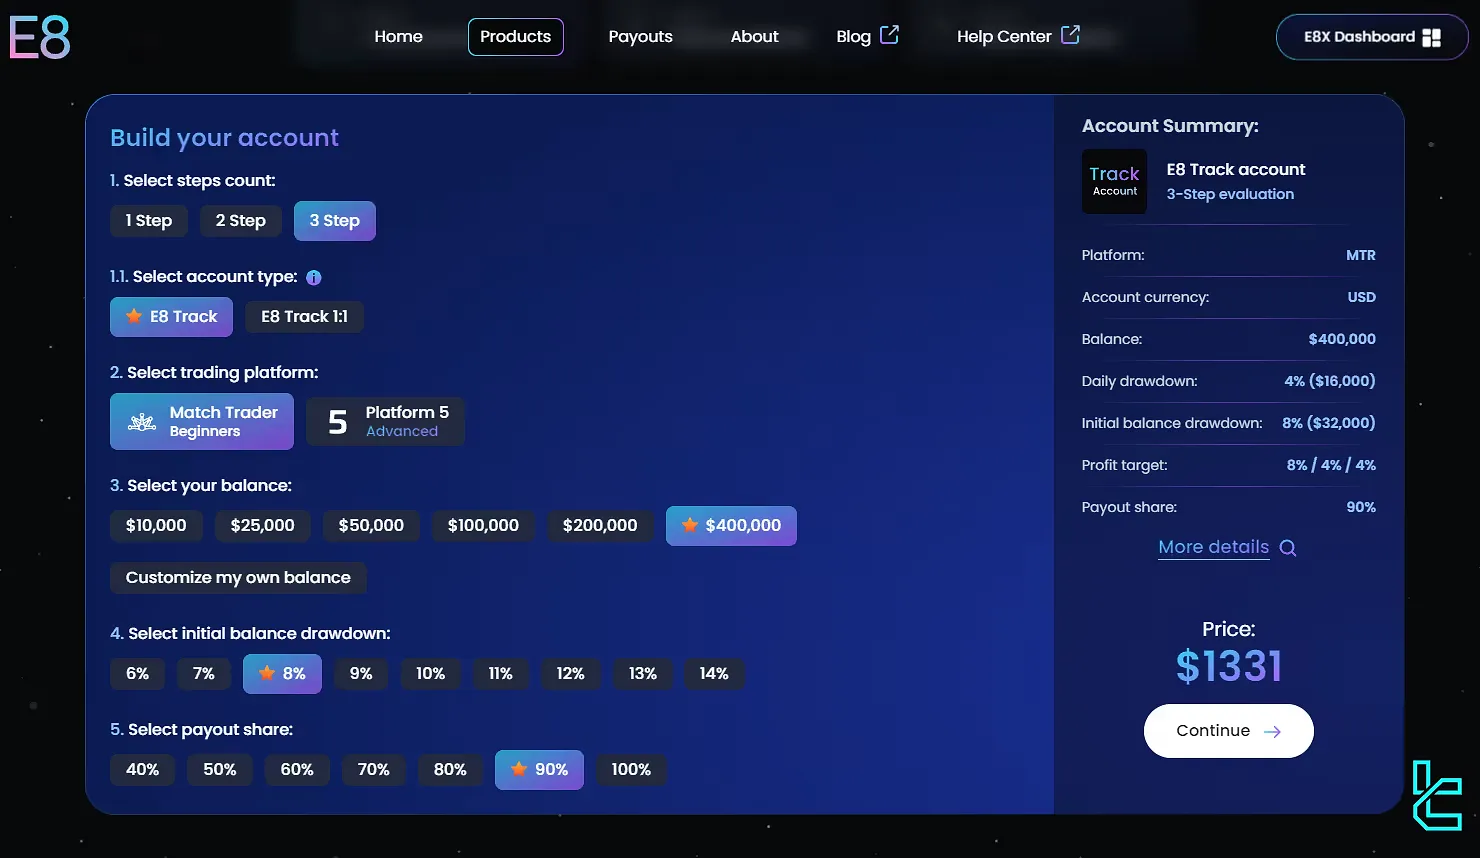Screen dimensions: 1480x858
Task: Click the star icon on 90% payout
Action: (519, 769)
